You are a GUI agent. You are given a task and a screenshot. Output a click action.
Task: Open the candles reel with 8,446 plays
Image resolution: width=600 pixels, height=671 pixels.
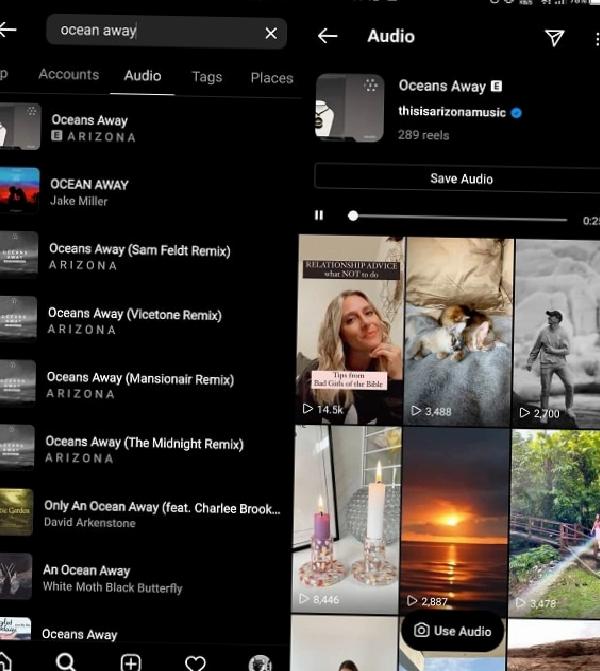tap(346, 519)
